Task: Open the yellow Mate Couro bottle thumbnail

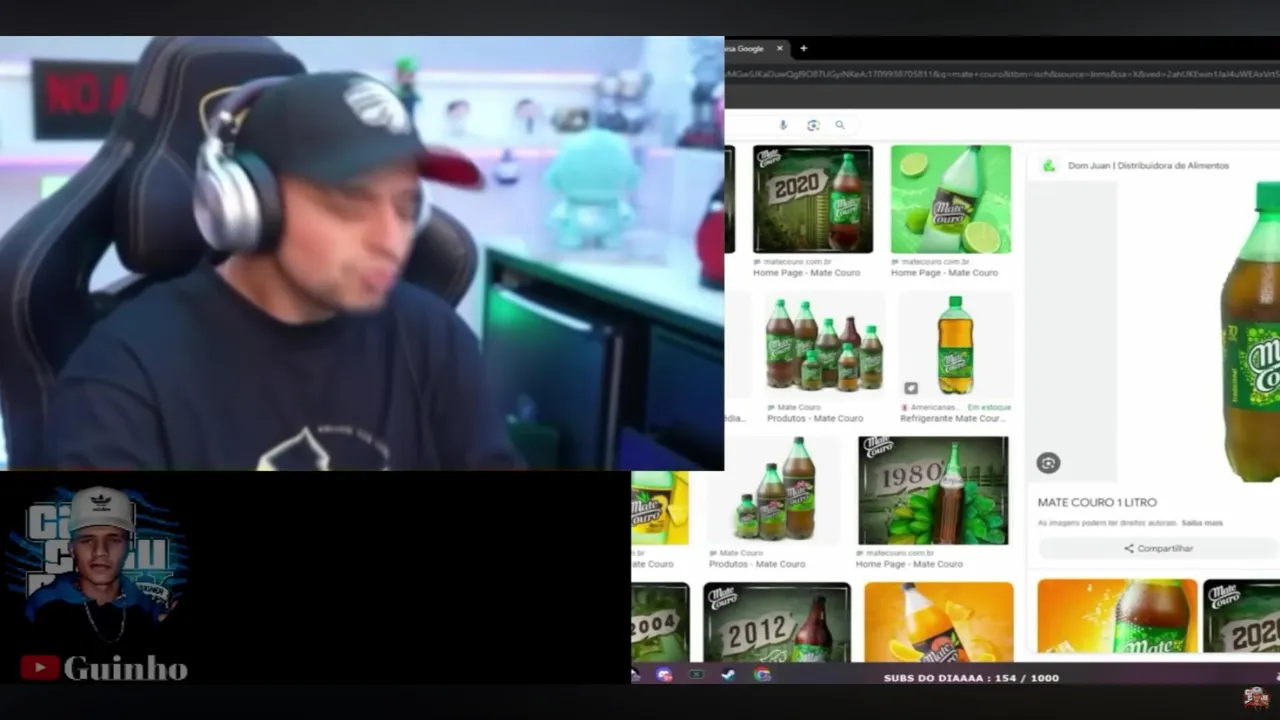Action: click(660, 508)
